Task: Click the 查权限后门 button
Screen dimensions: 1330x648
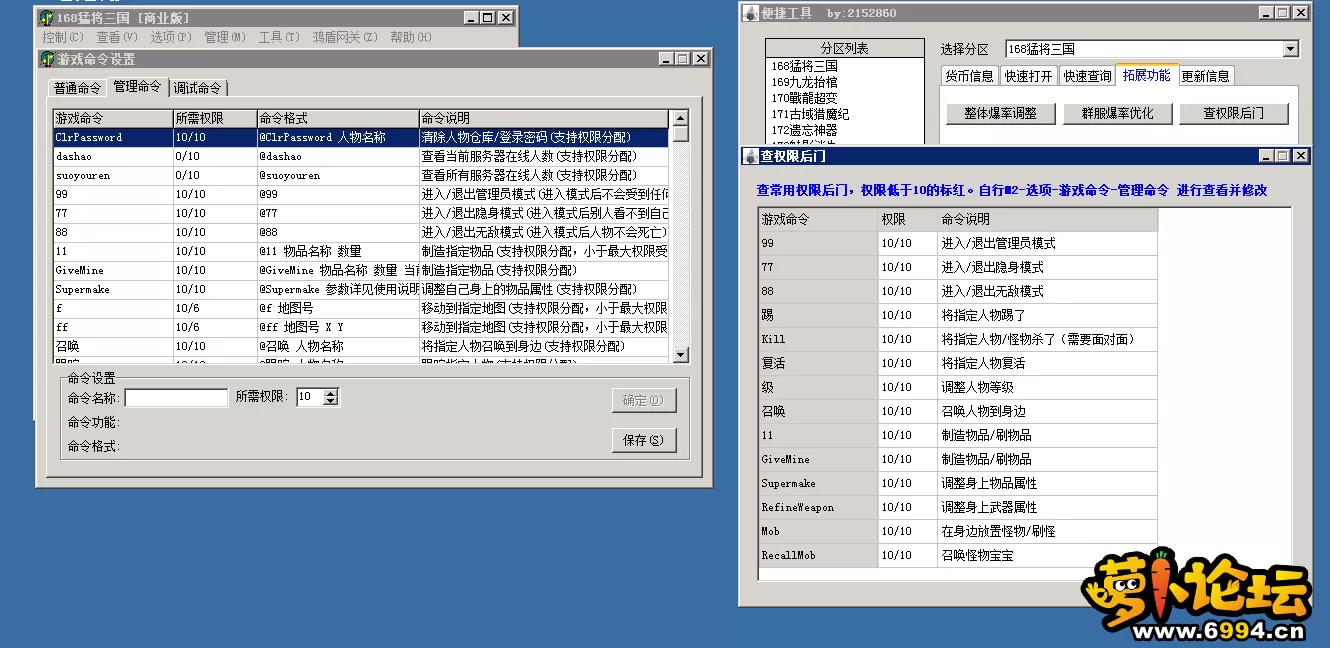Action: point(1234,113)
